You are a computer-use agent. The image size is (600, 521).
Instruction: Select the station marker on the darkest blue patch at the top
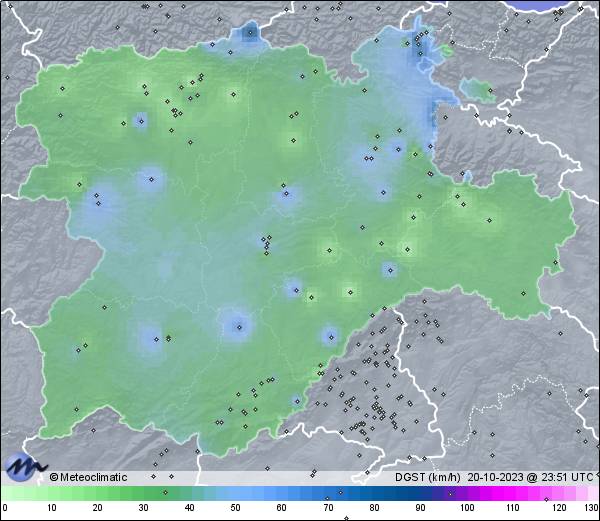pos(251,33)
